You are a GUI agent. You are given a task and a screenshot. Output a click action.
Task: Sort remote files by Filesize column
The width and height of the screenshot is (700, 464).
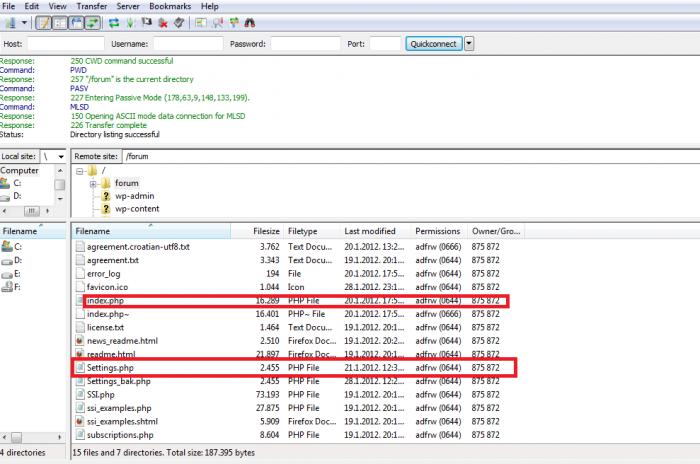pos(257,231)
